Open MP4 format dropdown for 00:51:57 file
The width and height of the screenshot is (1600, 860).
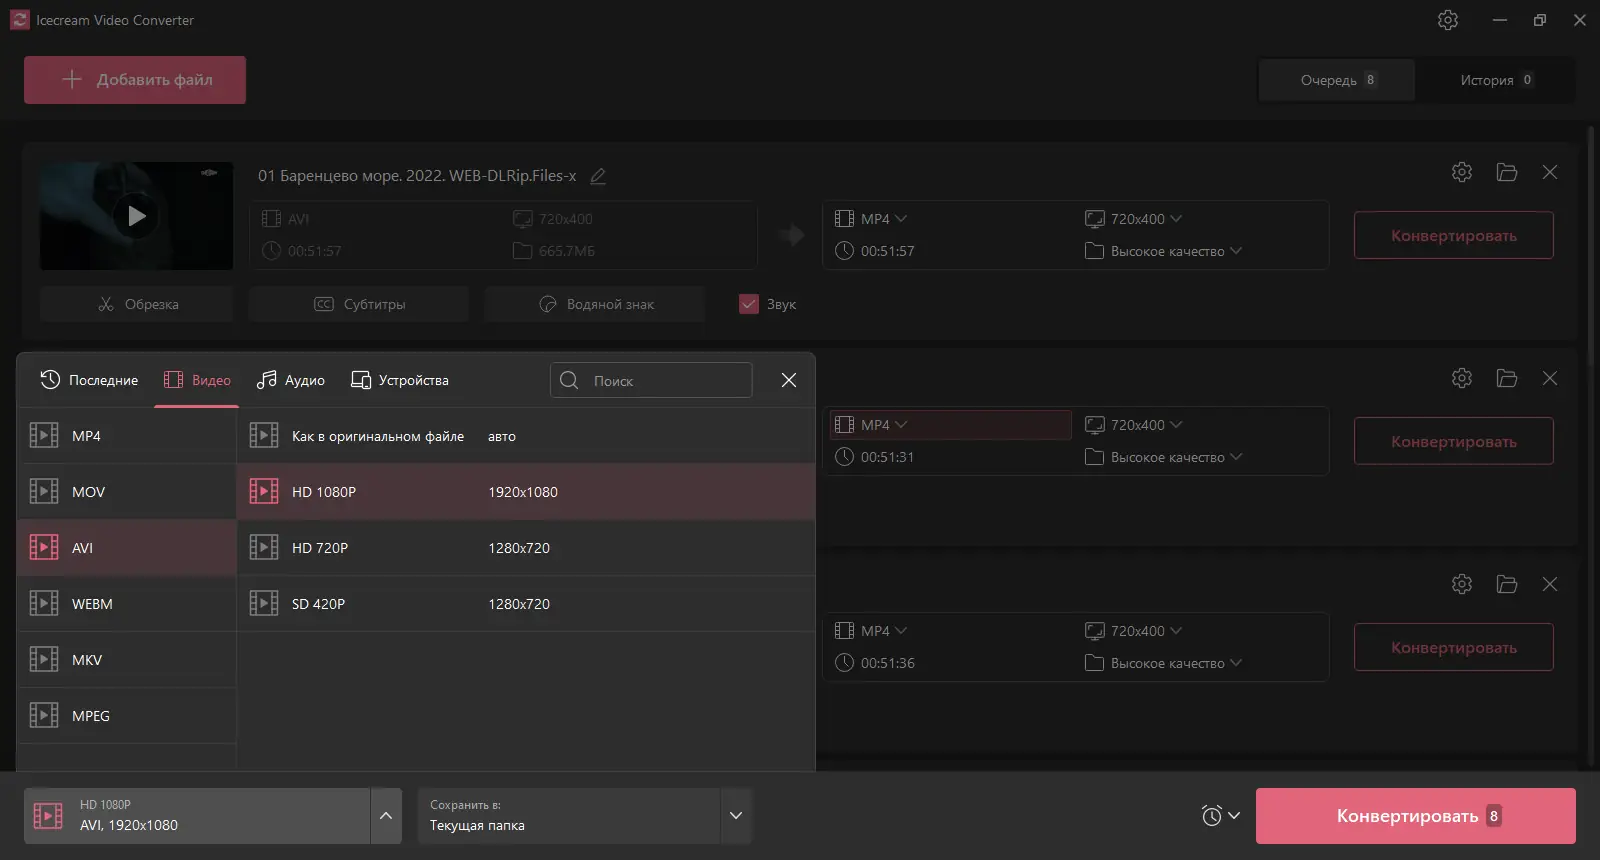pyautogui.click(x=871, y=219)
